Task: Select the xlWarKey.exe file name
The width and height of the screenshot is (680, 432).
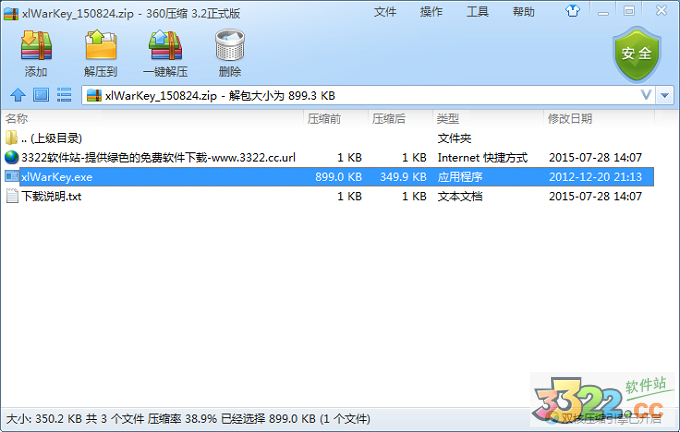Action: coord(57,177)
